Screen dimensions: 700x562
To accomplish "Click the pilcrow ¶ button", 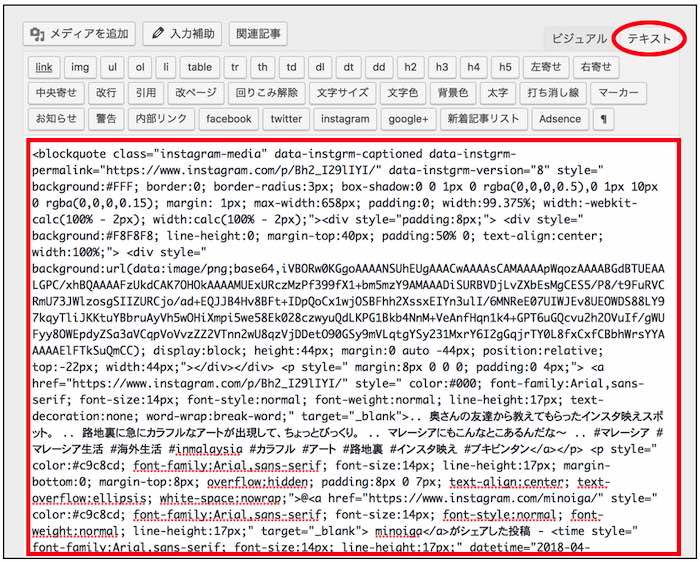I will [604, 119].
